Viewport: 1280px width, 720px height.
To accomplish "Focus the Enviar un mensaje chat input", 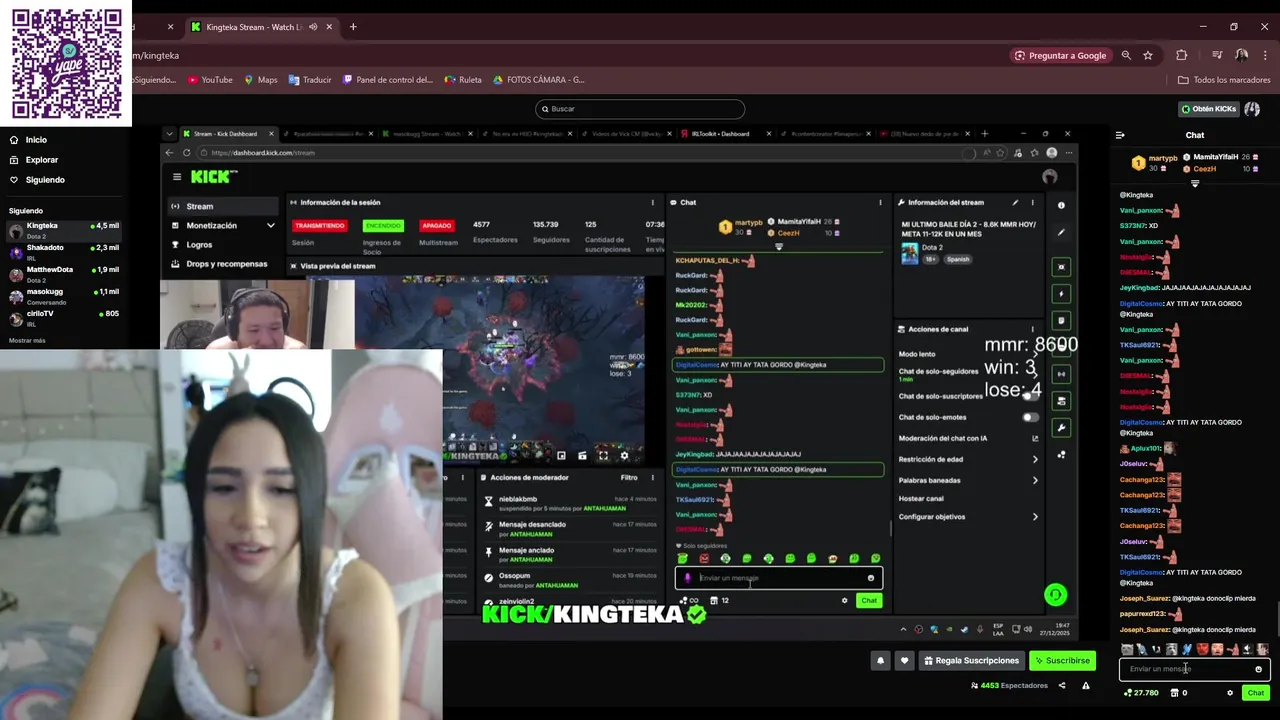I will coord(1194,669).
